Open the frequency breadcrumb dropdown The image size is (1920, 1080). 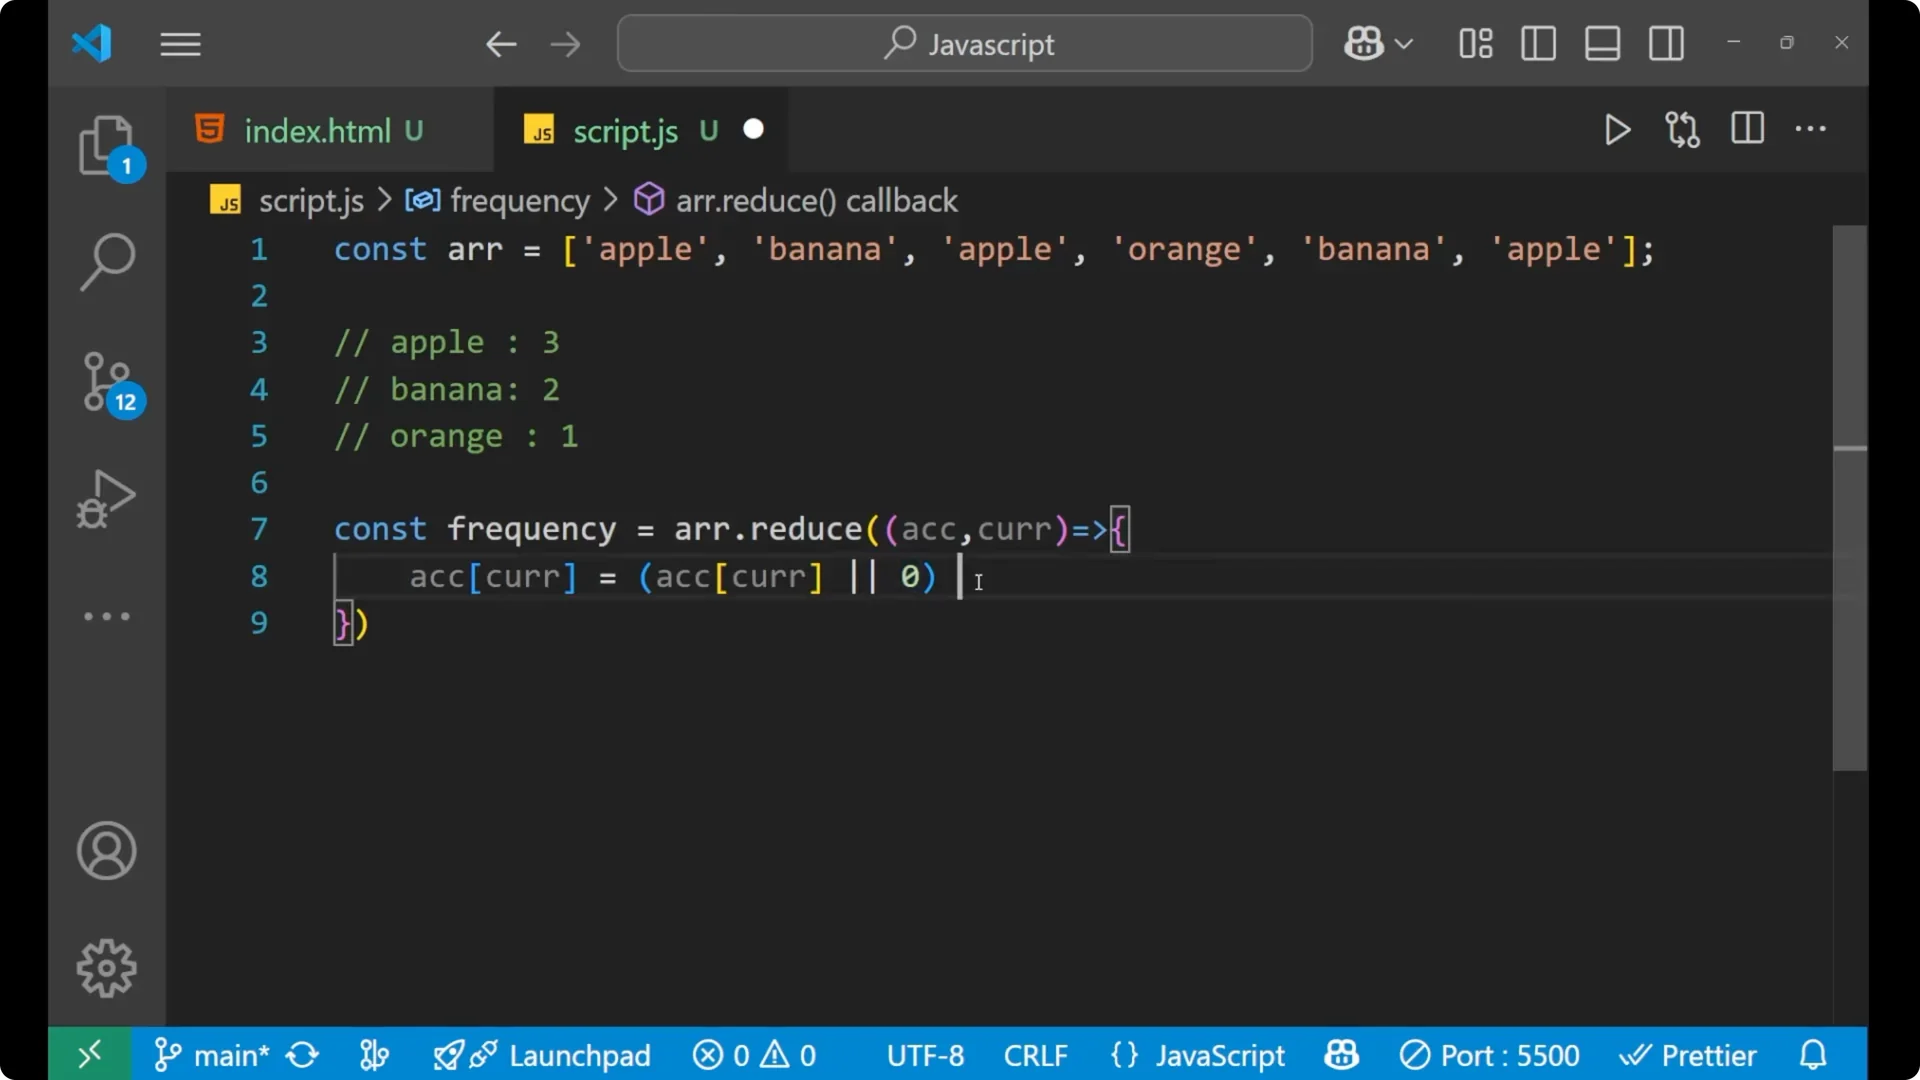pyautogui.click(x=520, y=200)
